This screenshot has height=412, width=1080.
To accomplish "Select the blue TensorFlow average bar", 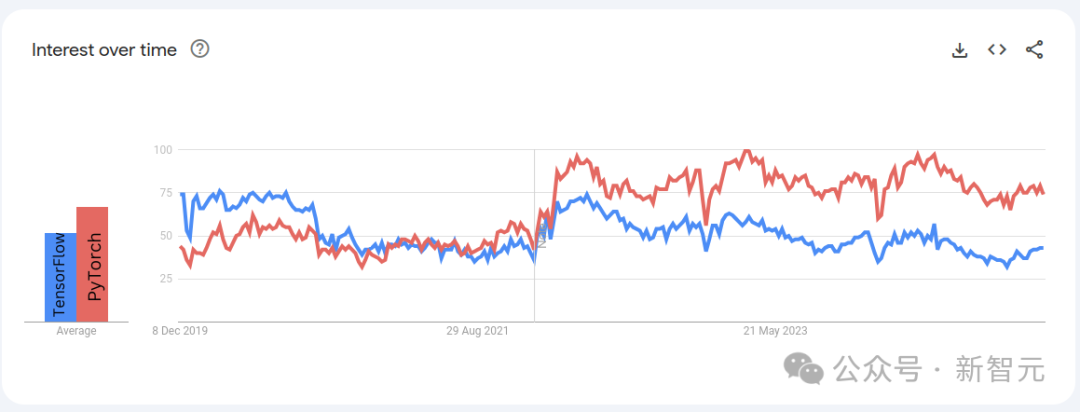I will [60, 277].
